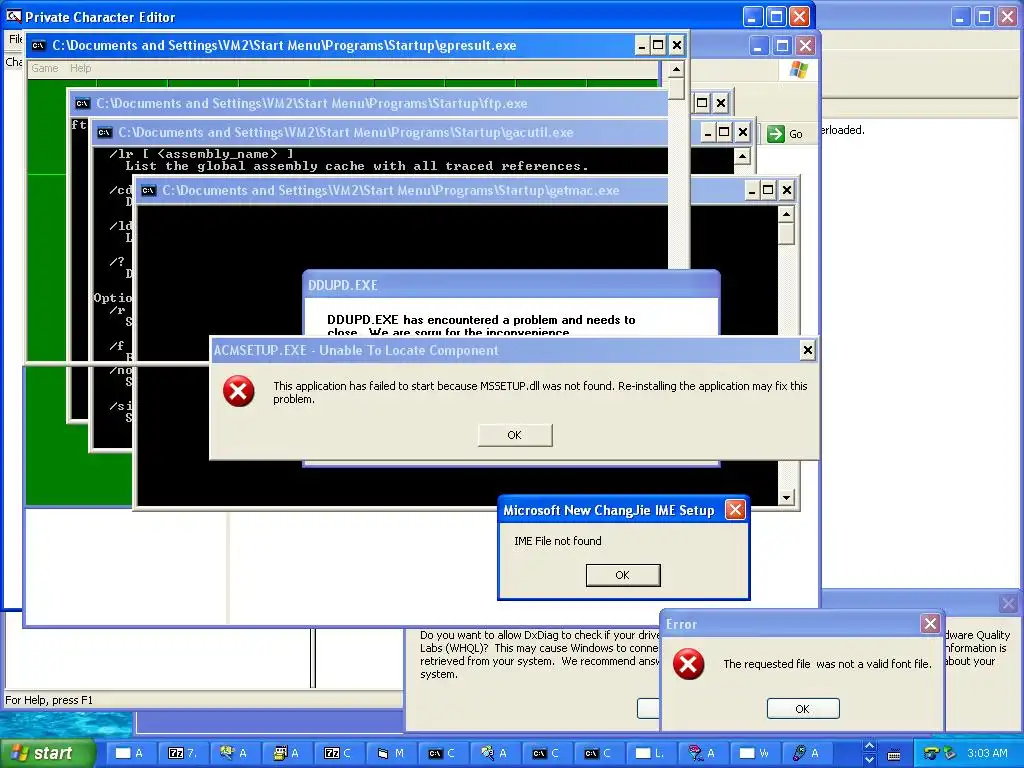
Task: Switch to the taskbar item labeled M
Action: click(x=391, y=753)
